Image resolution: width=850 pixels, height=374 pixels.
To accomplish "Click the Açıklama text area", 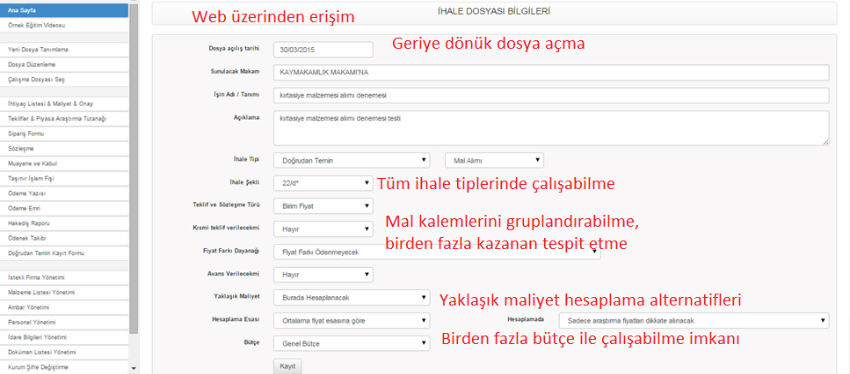I will point(551,128).
